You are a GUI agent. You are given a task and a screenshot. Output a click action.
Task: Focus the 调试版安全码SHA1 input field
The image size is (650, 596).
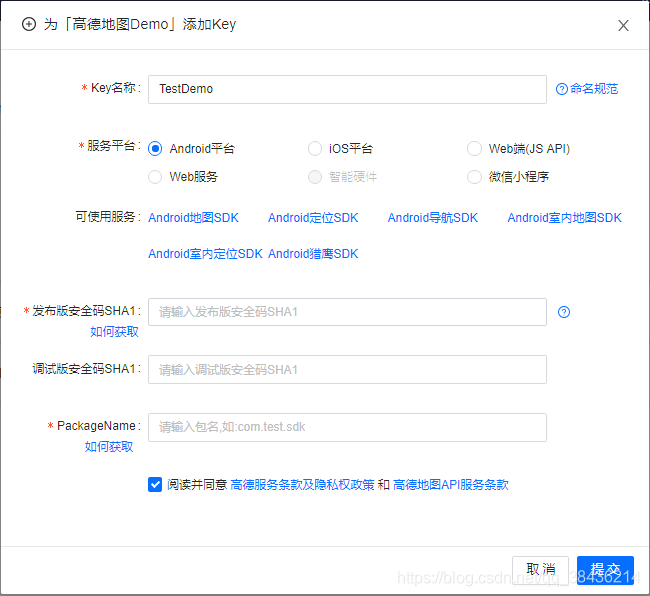click(347, 369)
